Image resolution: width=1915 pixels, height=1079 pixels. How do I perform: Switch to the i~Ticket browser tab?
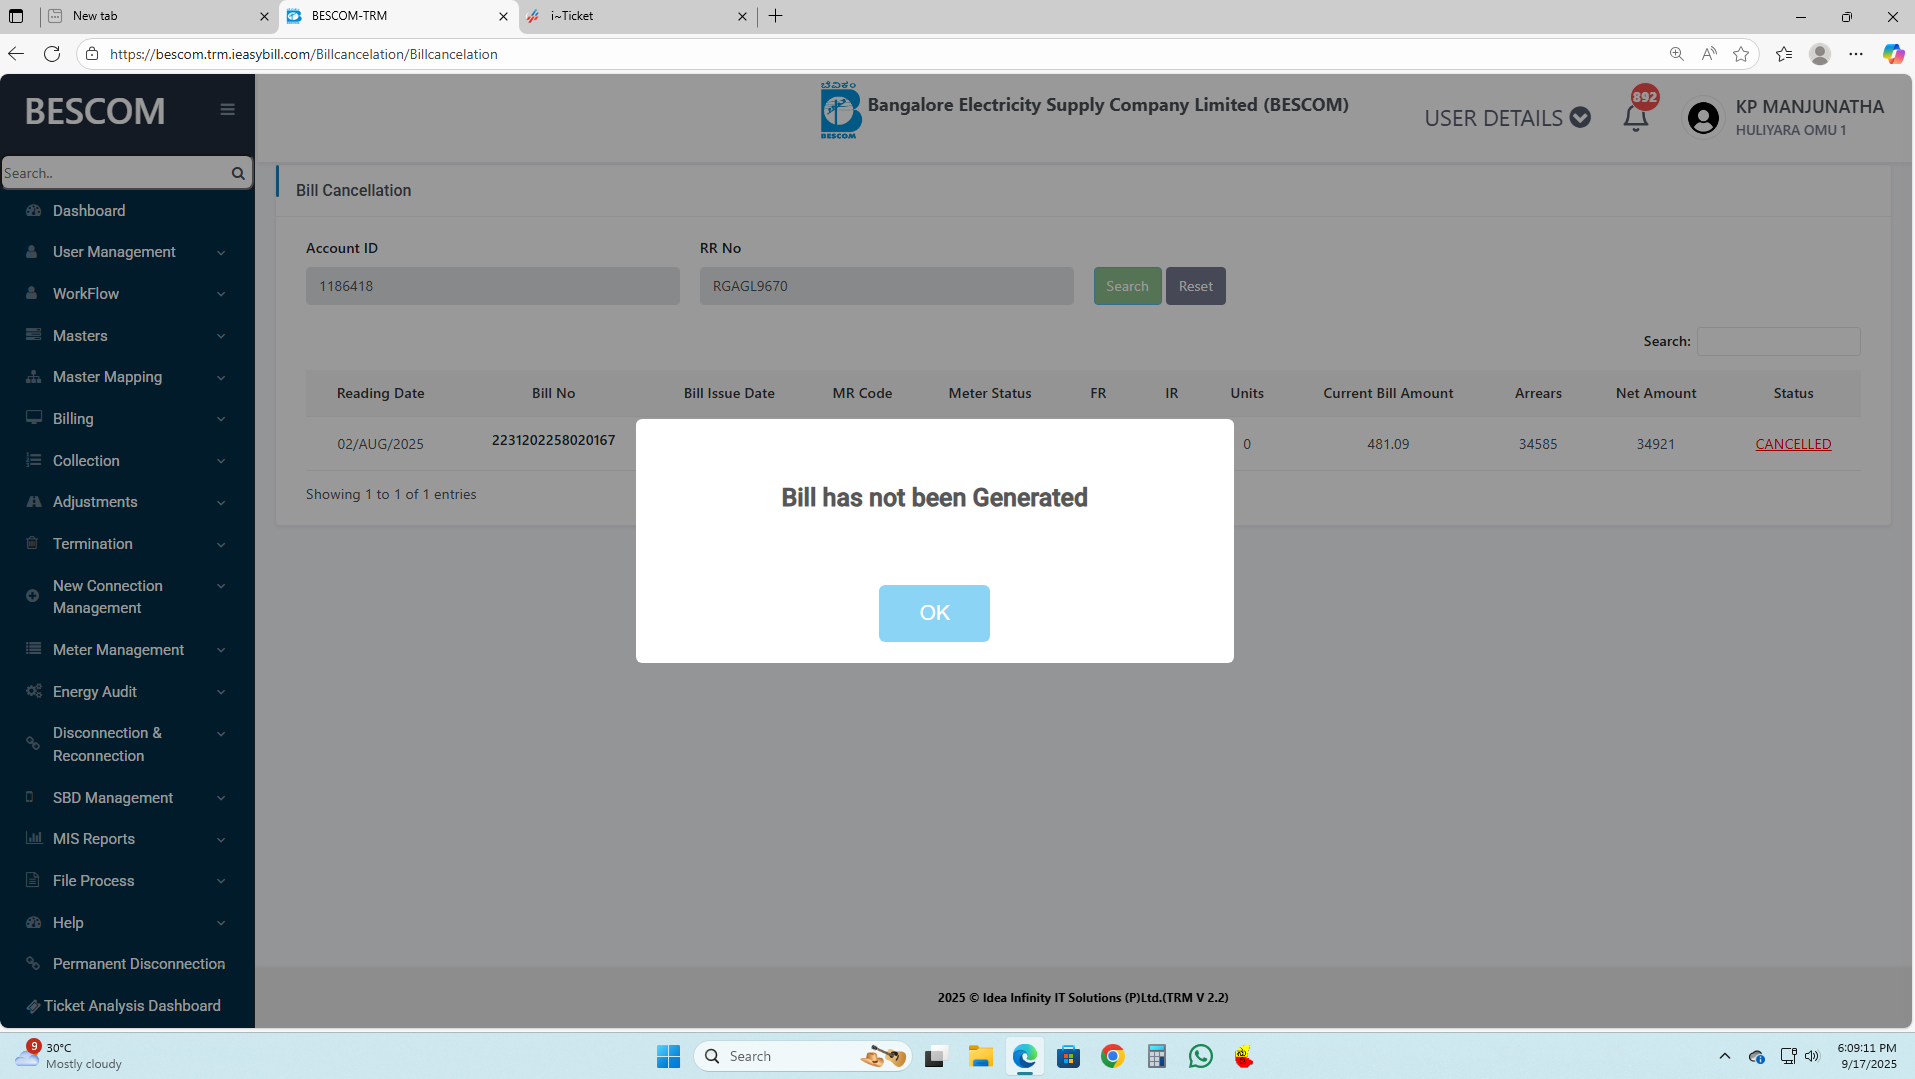tap(636, 16)
